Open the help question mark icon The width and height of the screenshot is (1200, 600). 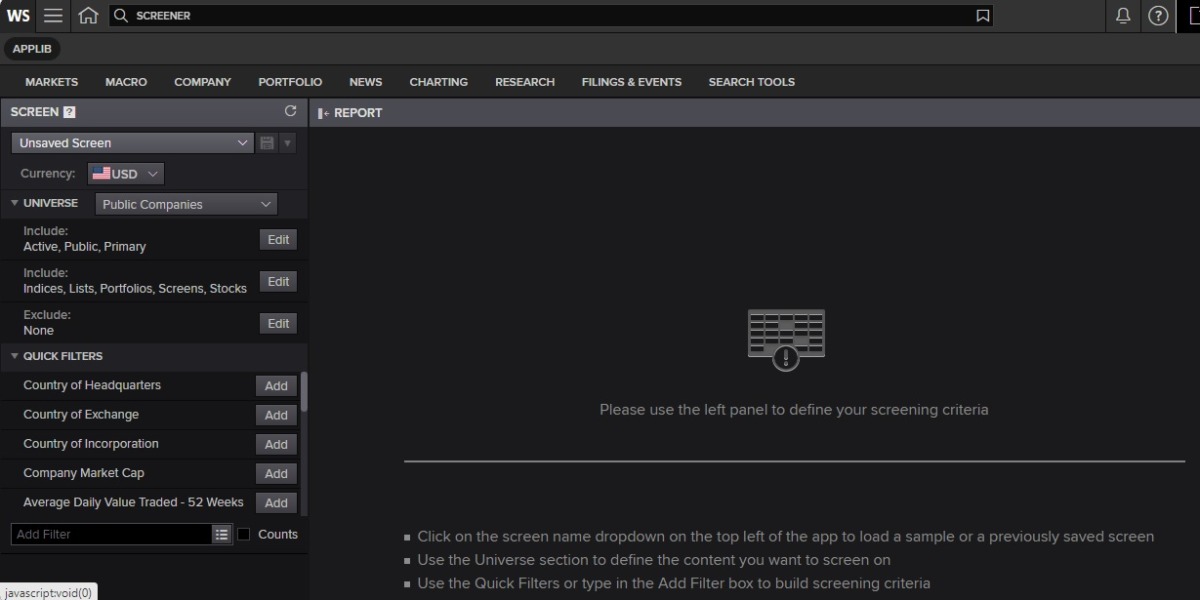pyautogui.click(x=1158, y=16)
